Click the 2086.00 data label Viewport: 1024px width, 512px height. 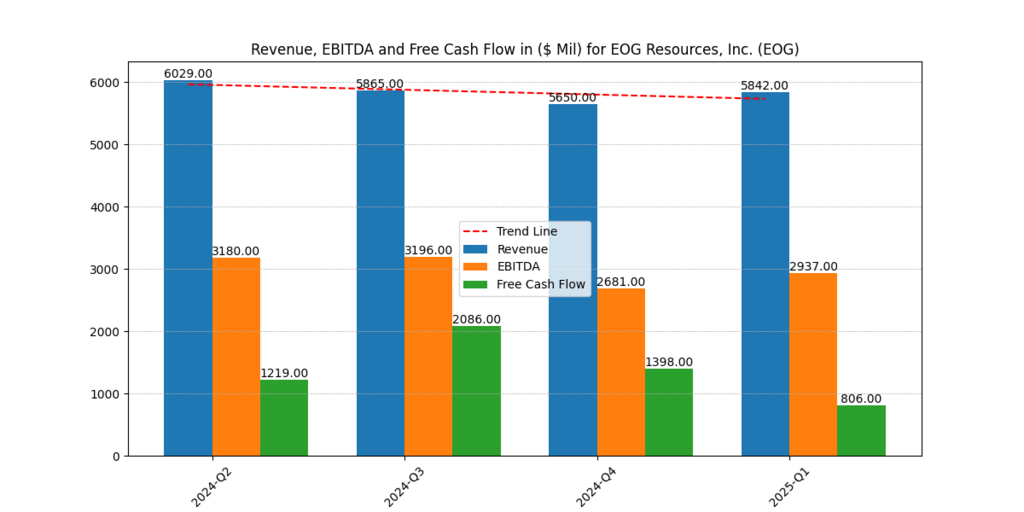click(476, 320)
